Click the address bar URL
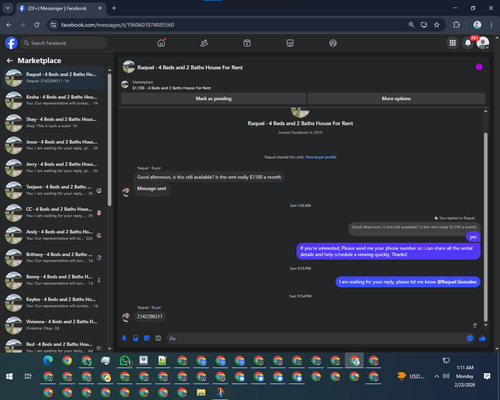Viewport: 500px width, 400px height. coord(117,25)
